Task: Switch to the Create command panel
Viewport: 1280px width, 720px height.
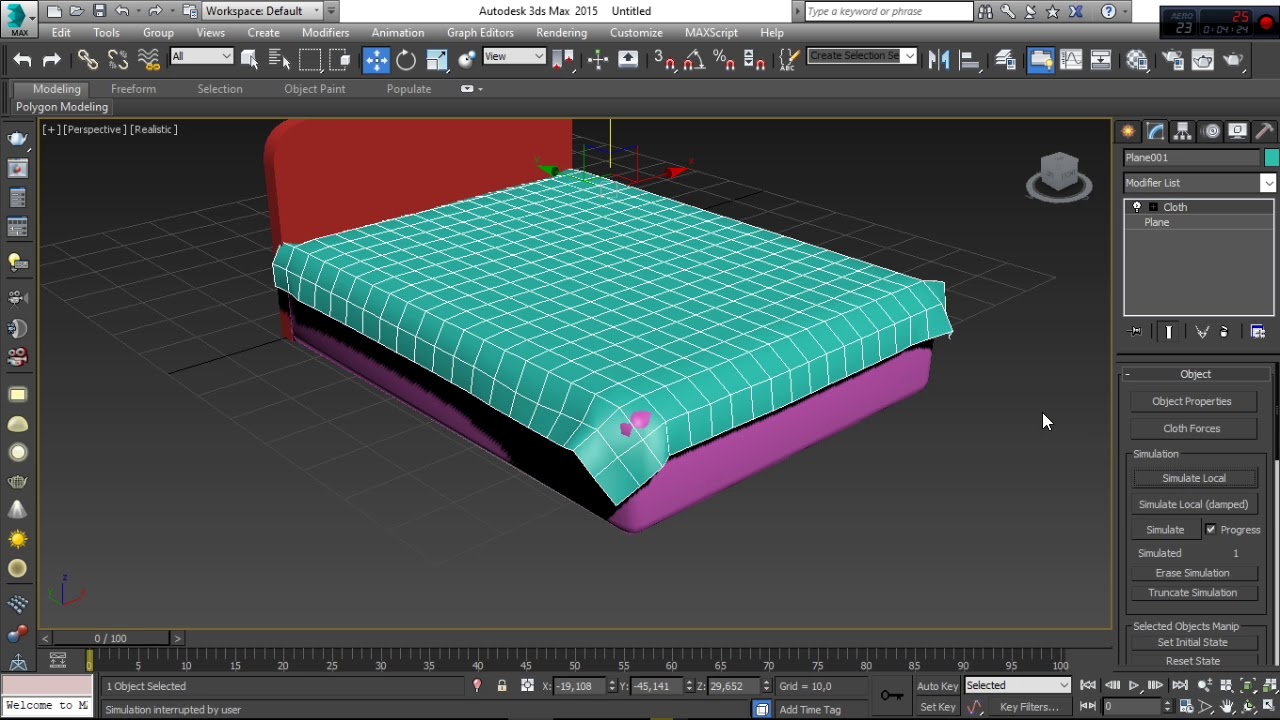Action: point(1128,131)
